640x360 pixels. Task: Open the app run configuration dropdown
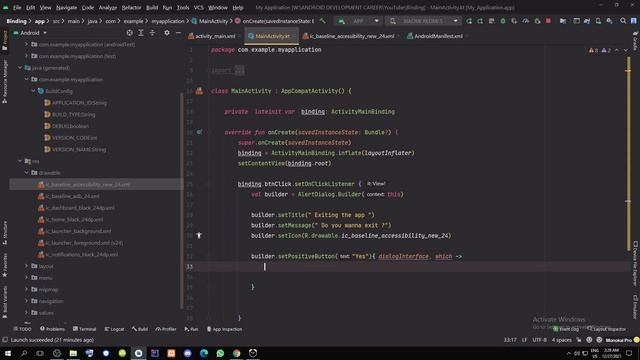pos(358,21)
